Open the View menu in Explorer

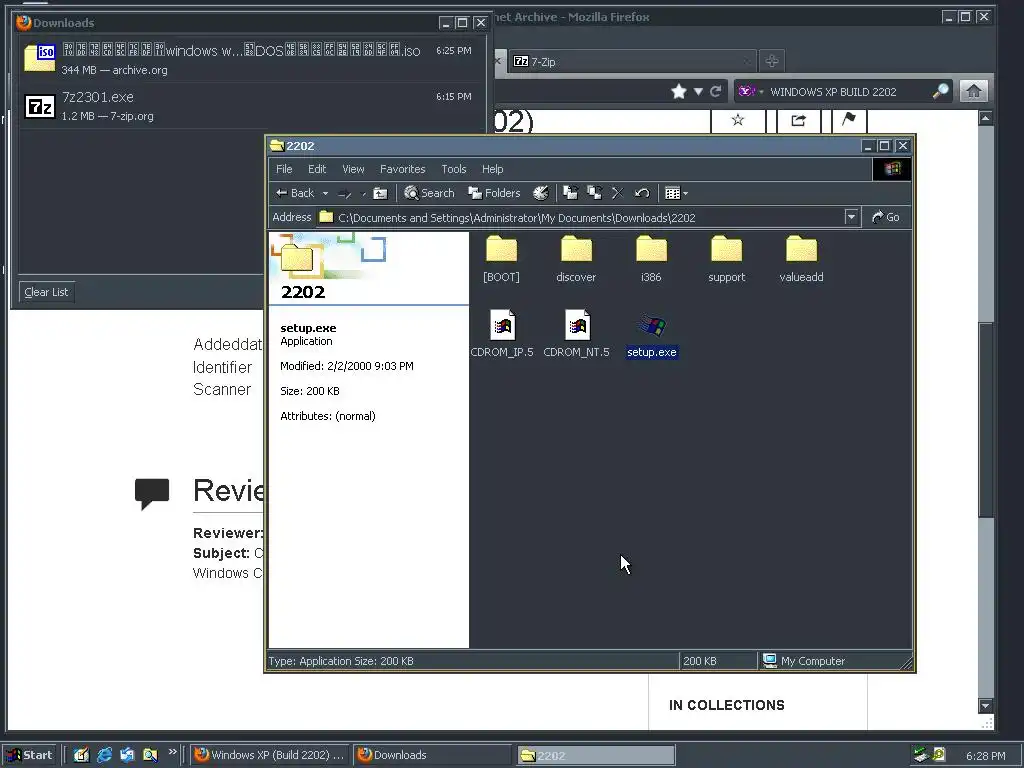tap(353, 169)
